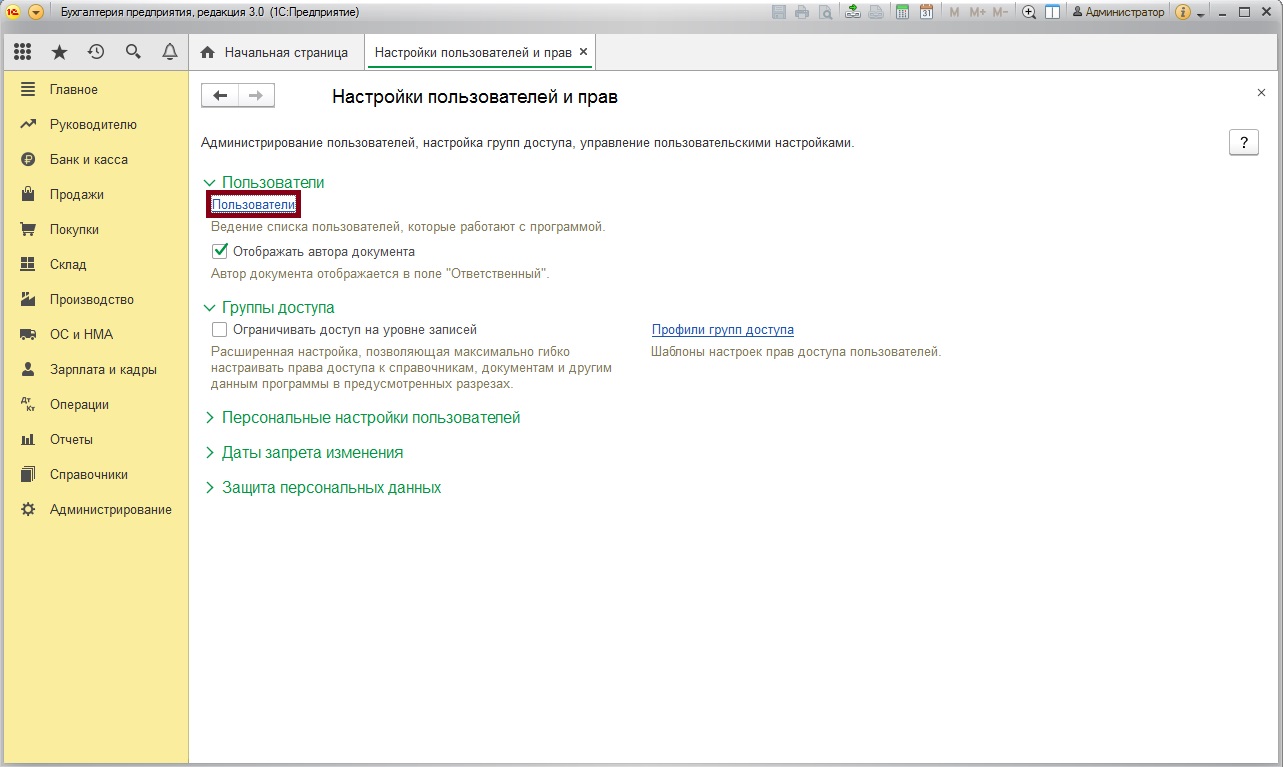The image size is (1283, 767).
Task: Open the Главное section
Action: tap(74, 89)
